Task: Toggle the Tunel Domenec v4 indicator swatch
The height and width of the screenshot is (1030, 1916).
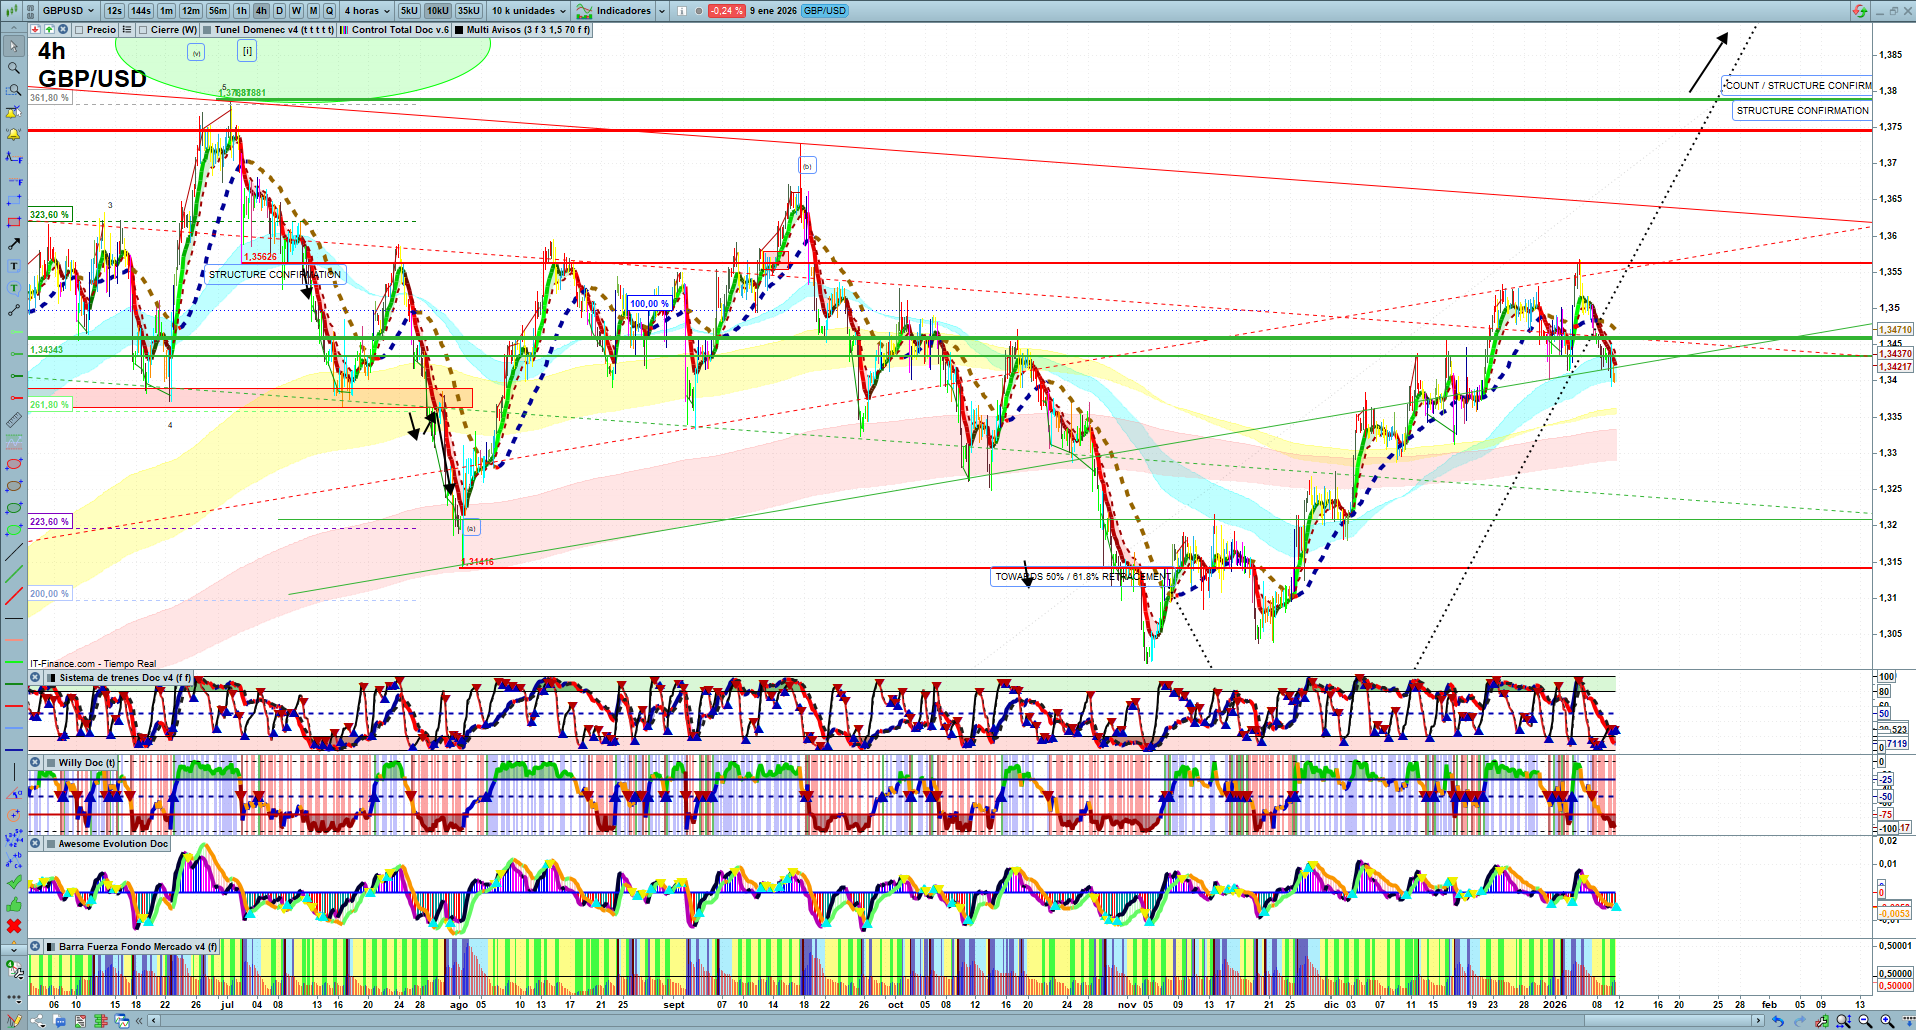Action: (207, 30)
